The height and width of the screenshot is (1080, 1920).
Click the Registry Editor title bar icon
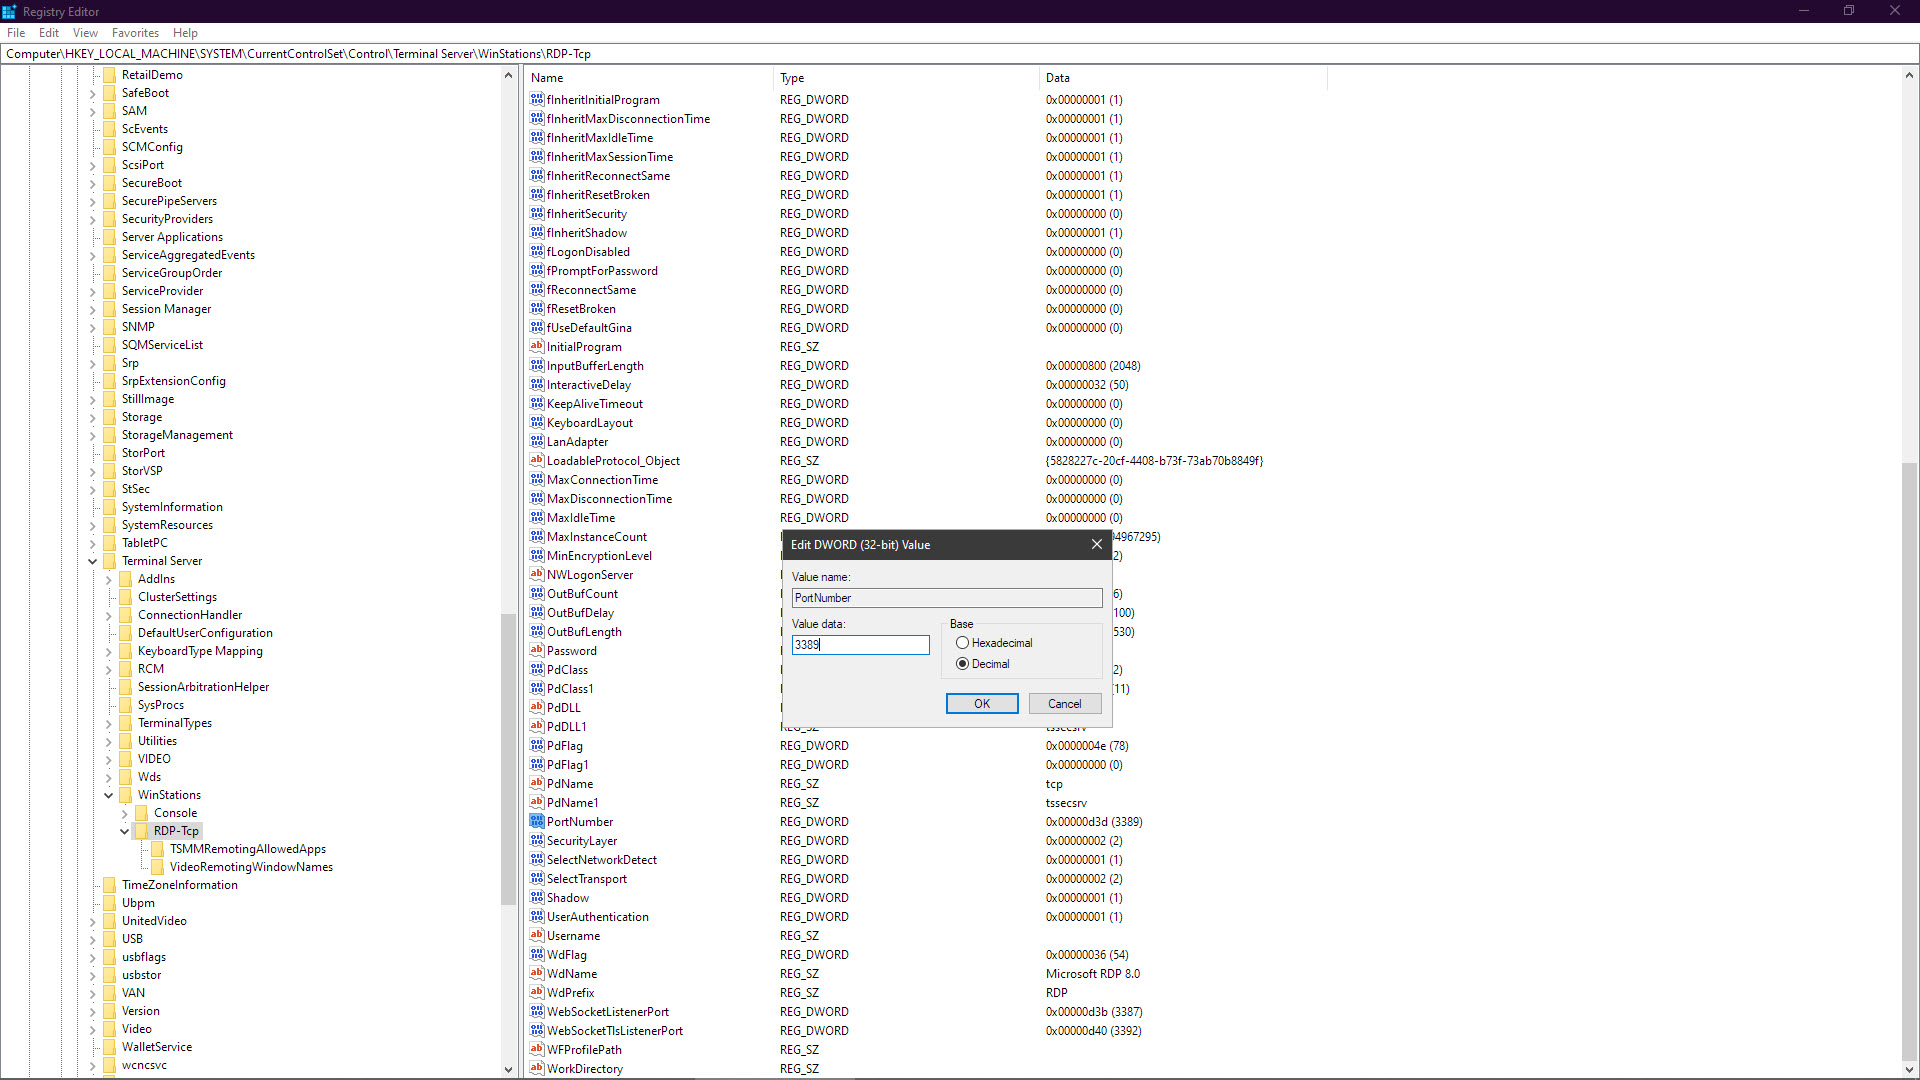10,11
